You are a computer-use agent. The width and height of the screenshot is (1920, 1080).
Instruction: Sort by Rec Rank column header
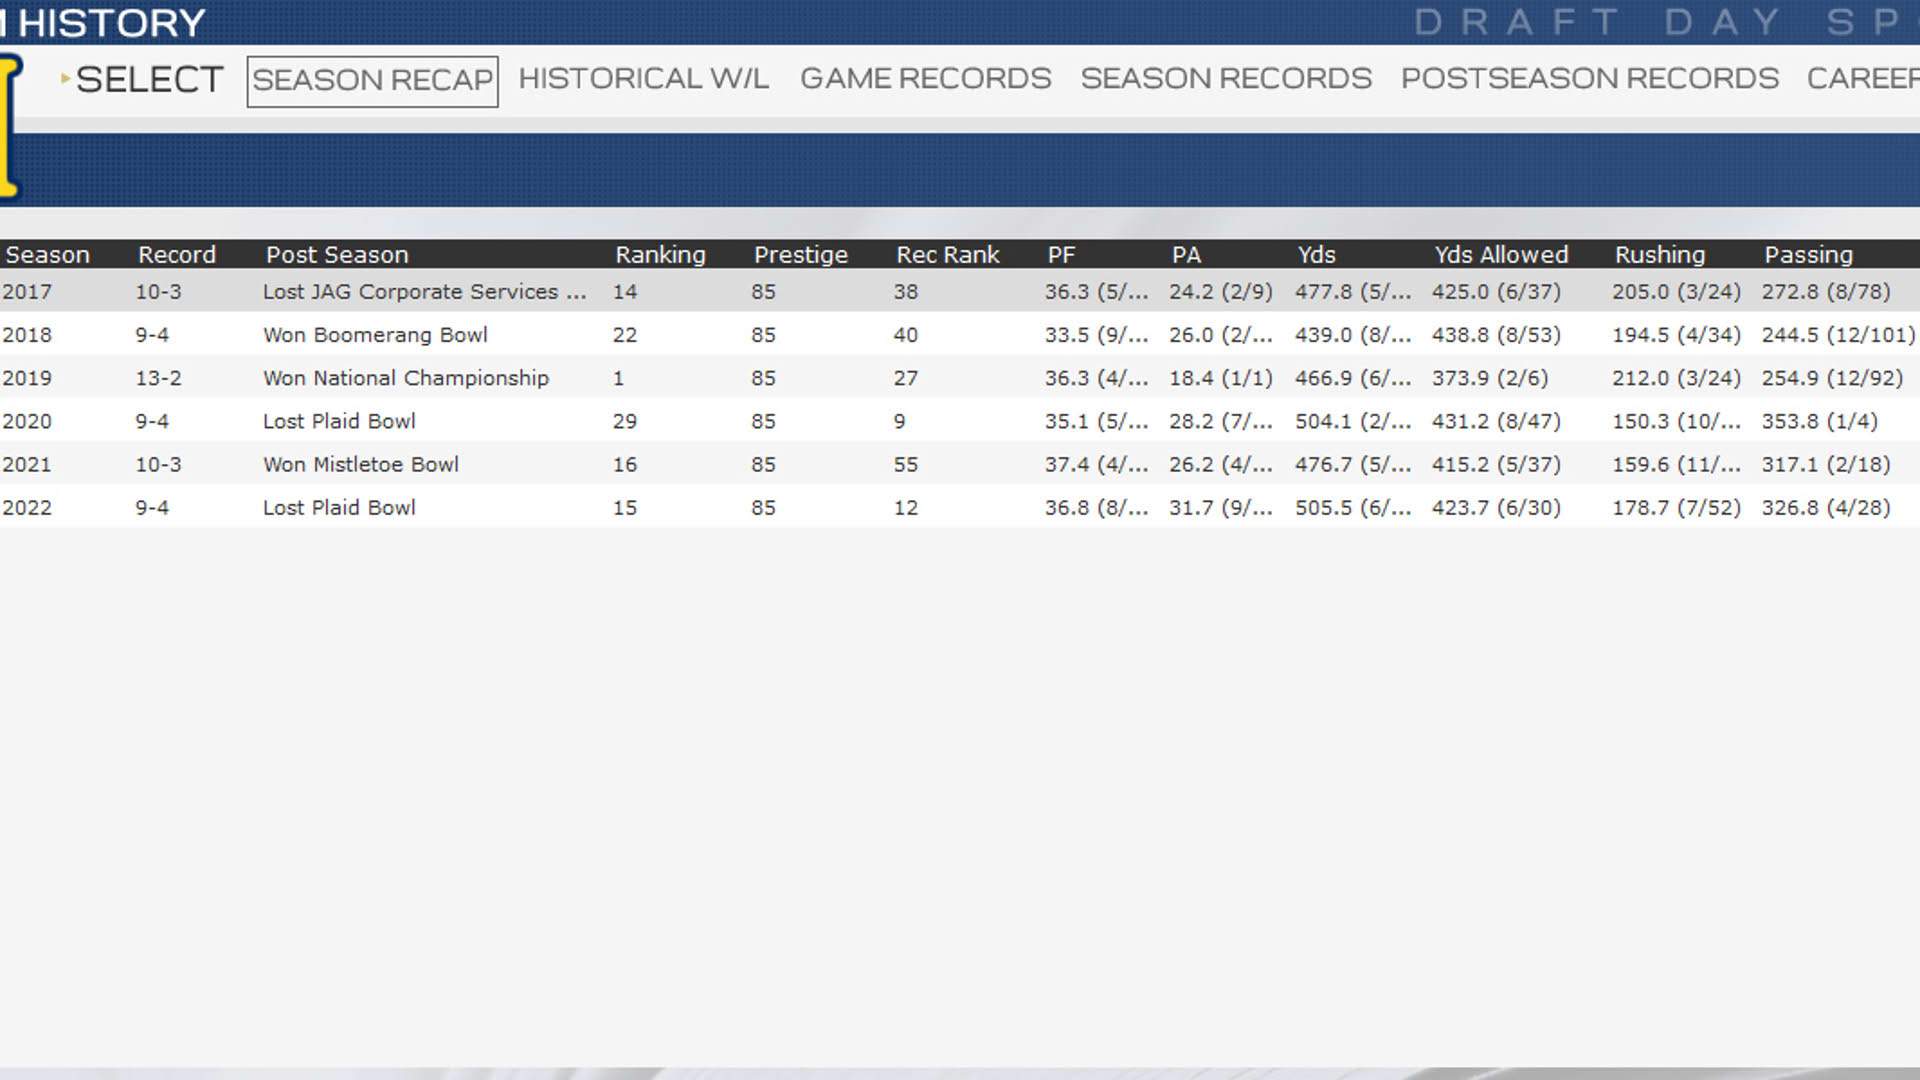pyautogui.click(x=947, y=255)
